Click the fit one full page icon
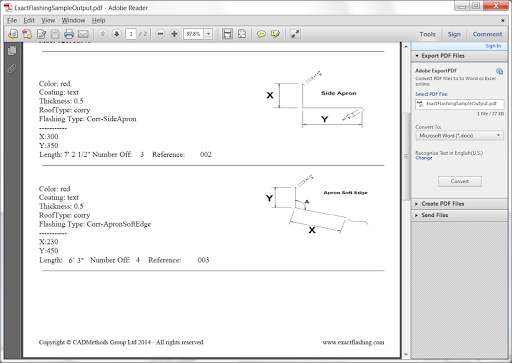This screenshot has height=363, width=512. [242, 34]
